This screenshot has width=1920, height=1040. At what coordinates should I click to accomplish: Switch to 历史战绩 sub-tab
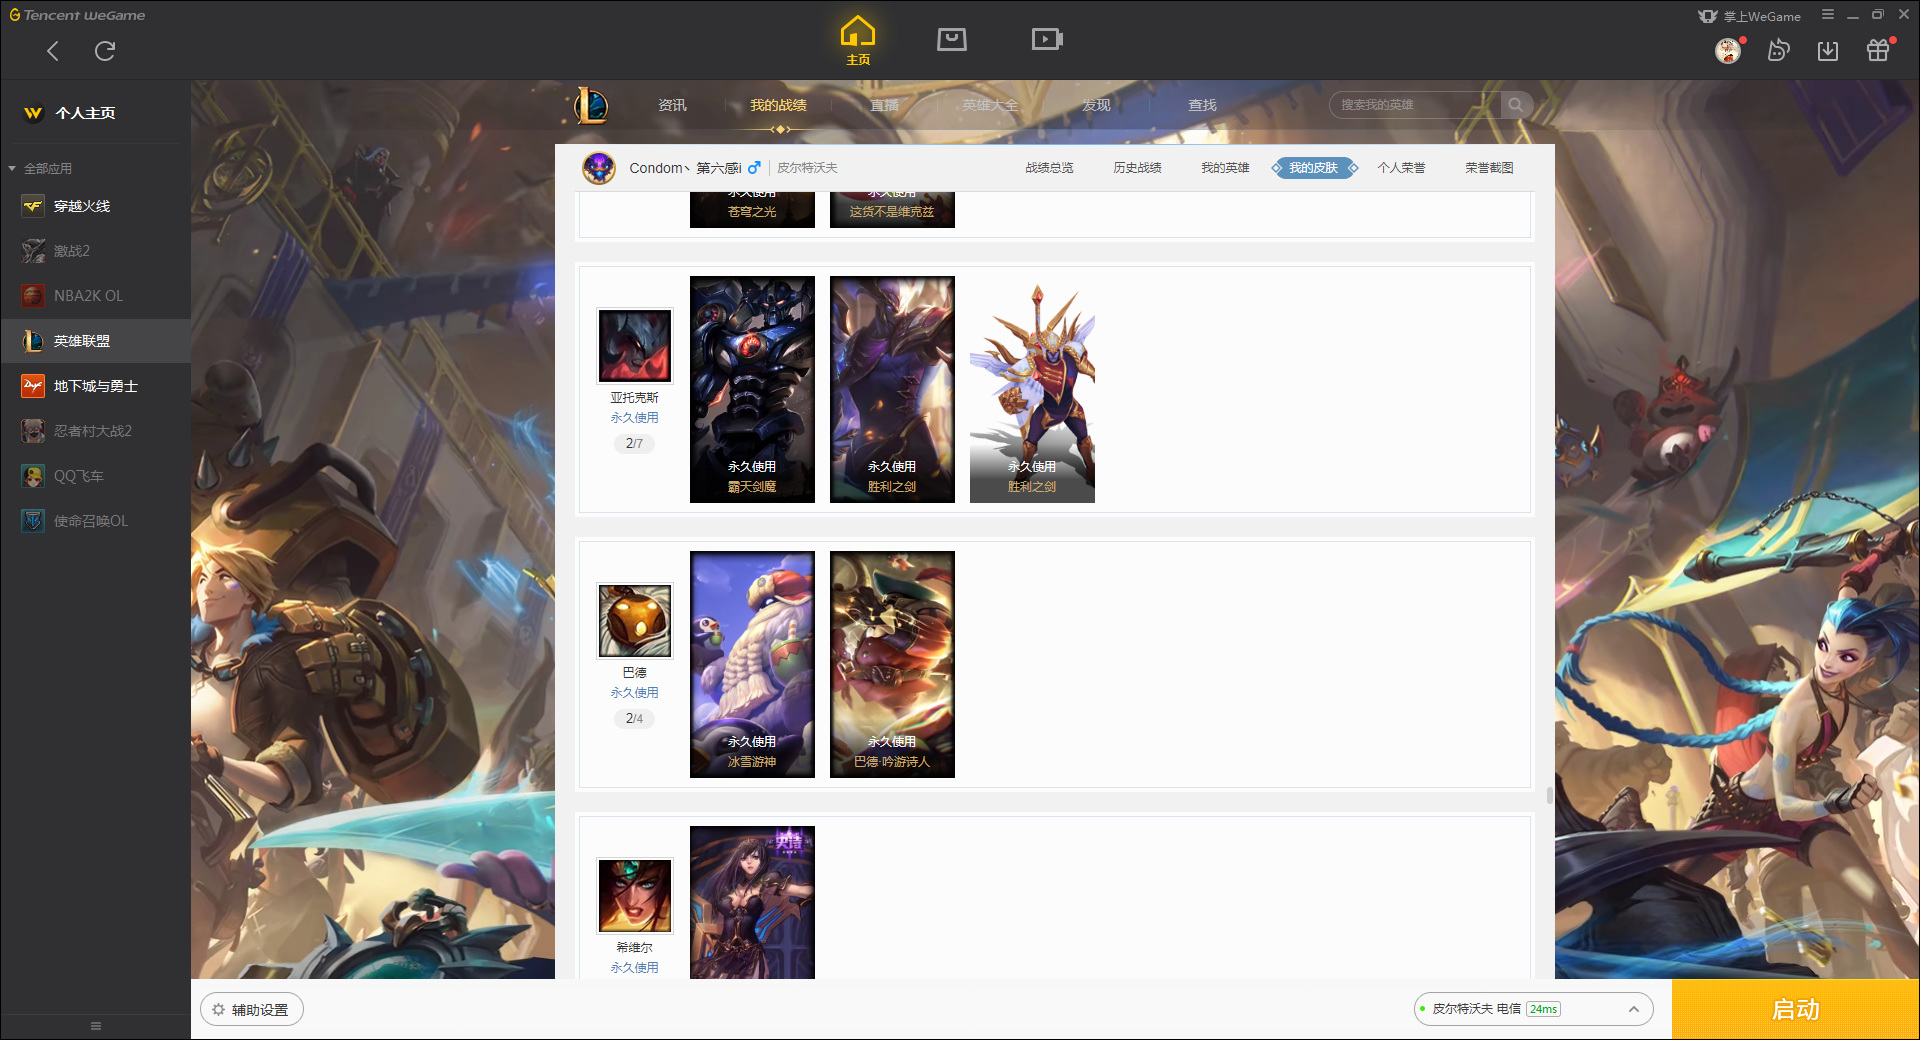(1137, 168)
